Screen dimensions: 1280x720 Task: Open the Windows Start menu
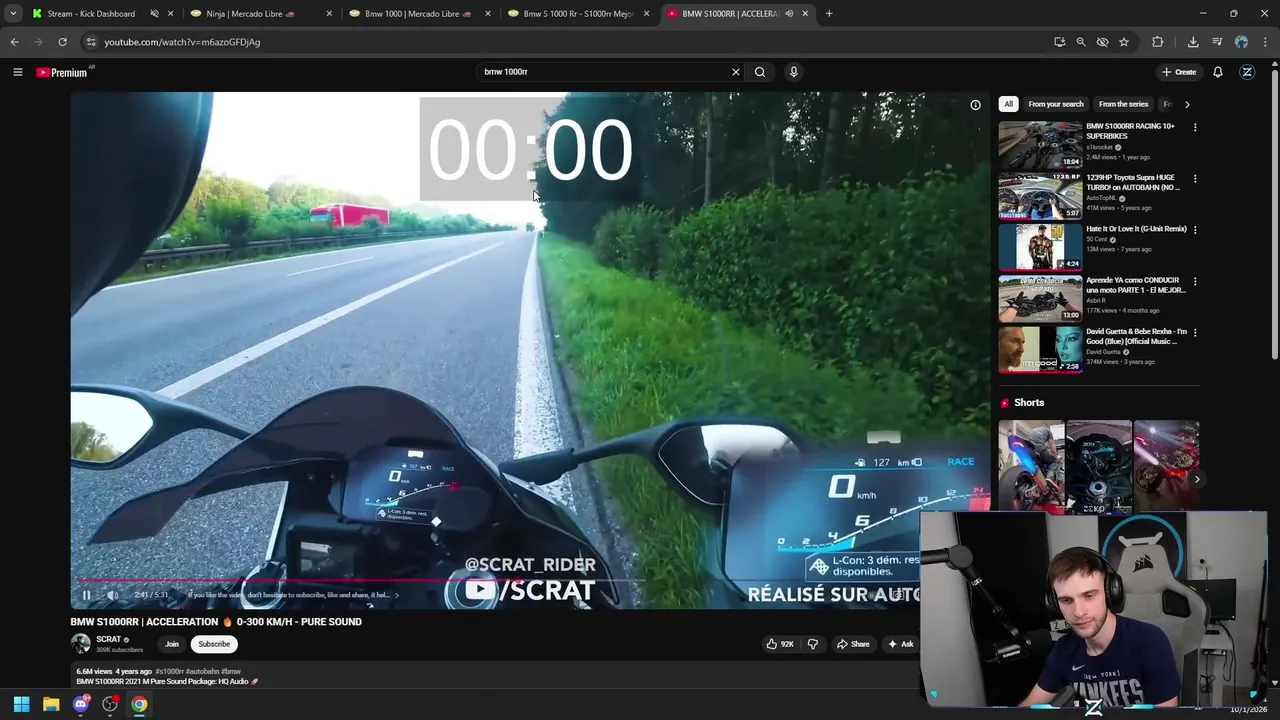21,704
